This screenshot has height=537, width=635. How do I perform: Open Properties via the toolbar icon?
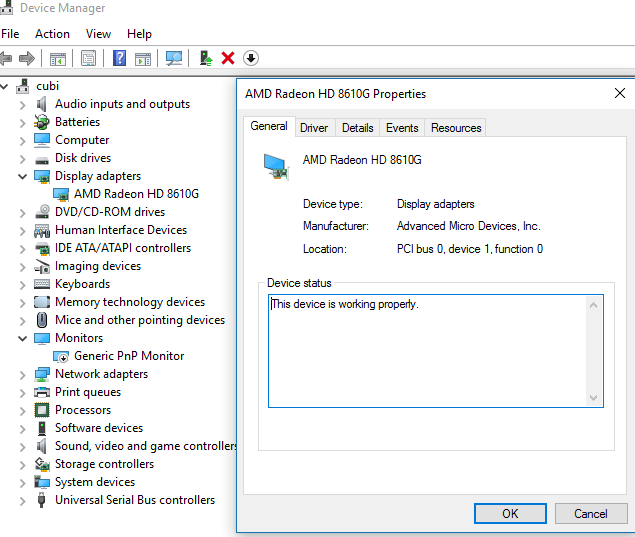[88, 58]
